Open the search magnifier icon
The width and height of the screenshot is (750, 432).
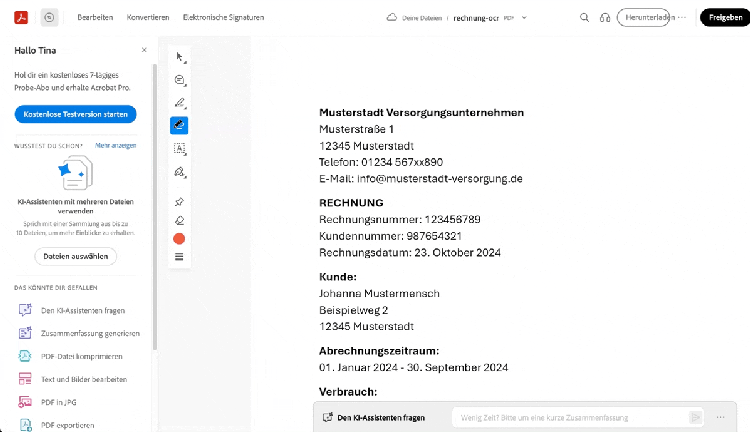tap(584, 18)
